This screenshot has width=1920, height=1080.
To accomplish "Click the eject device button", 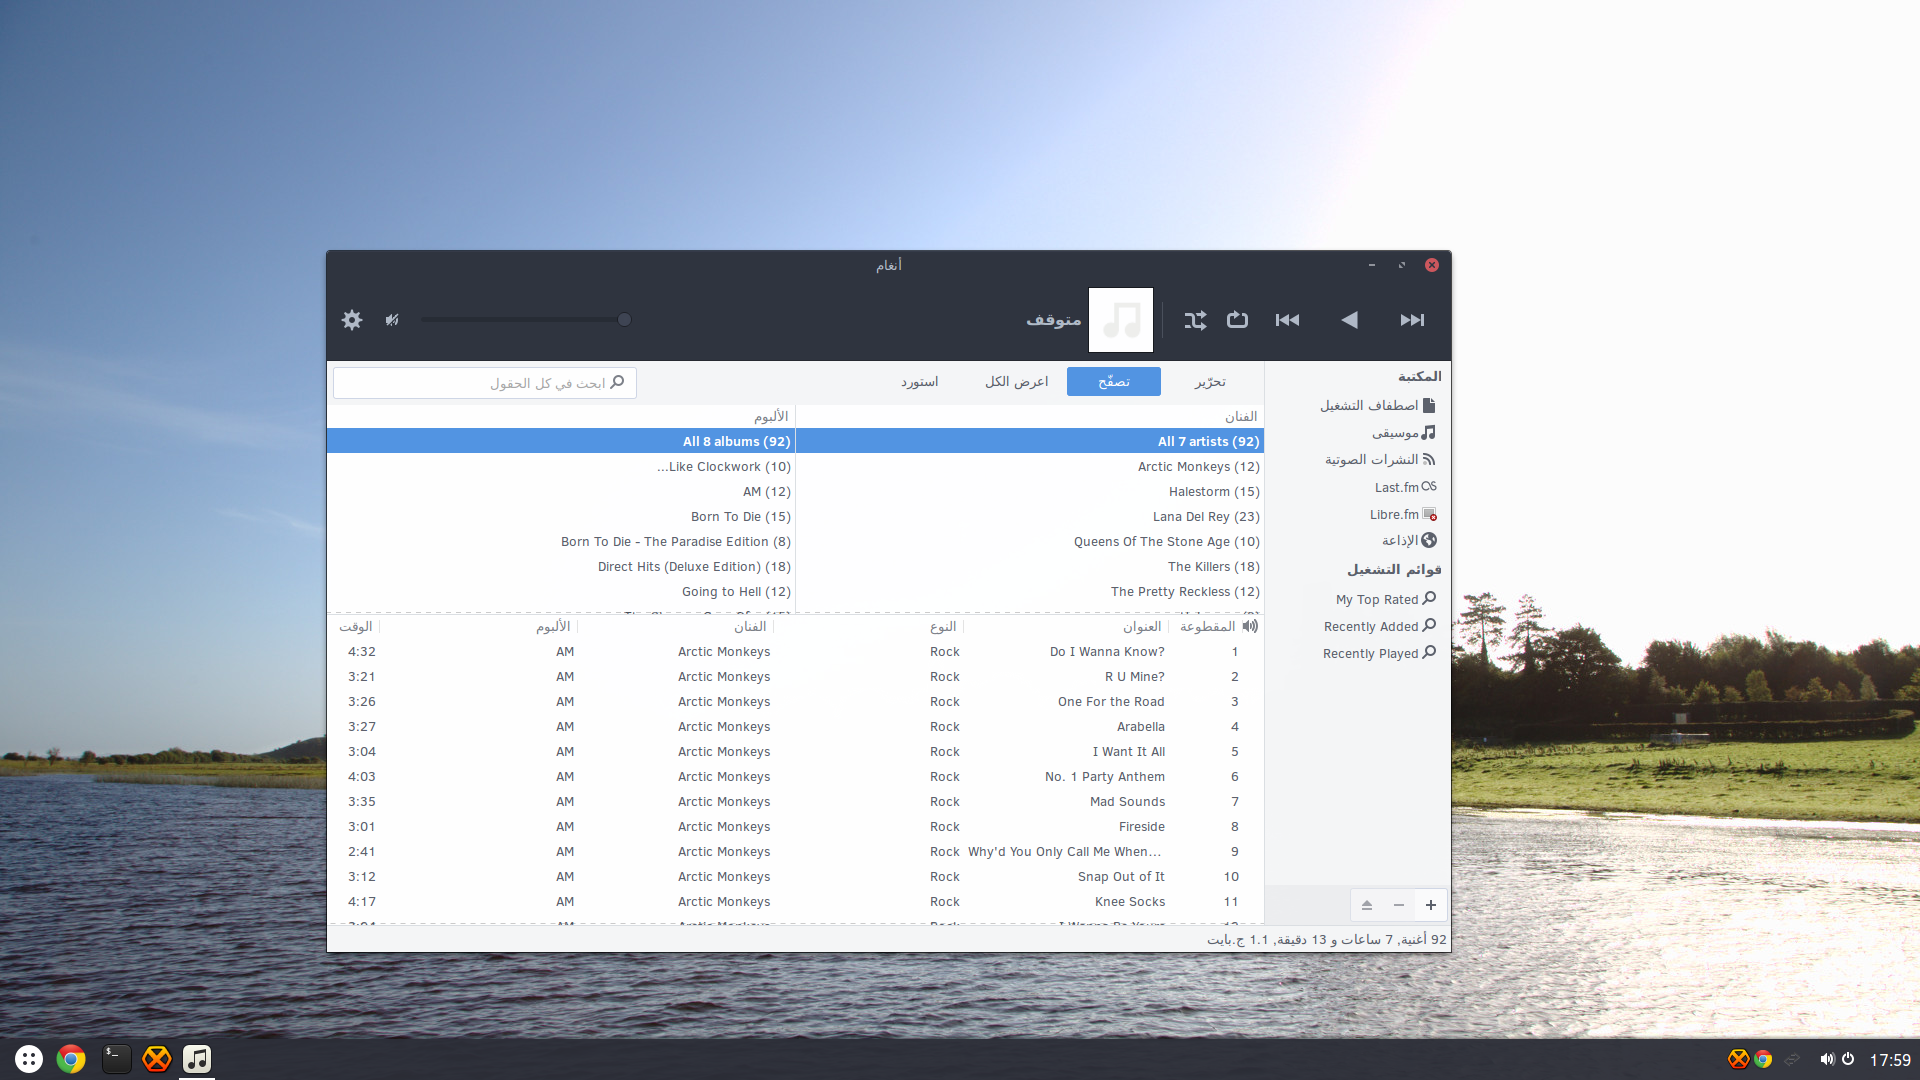I will click(x=1367, y=905).
